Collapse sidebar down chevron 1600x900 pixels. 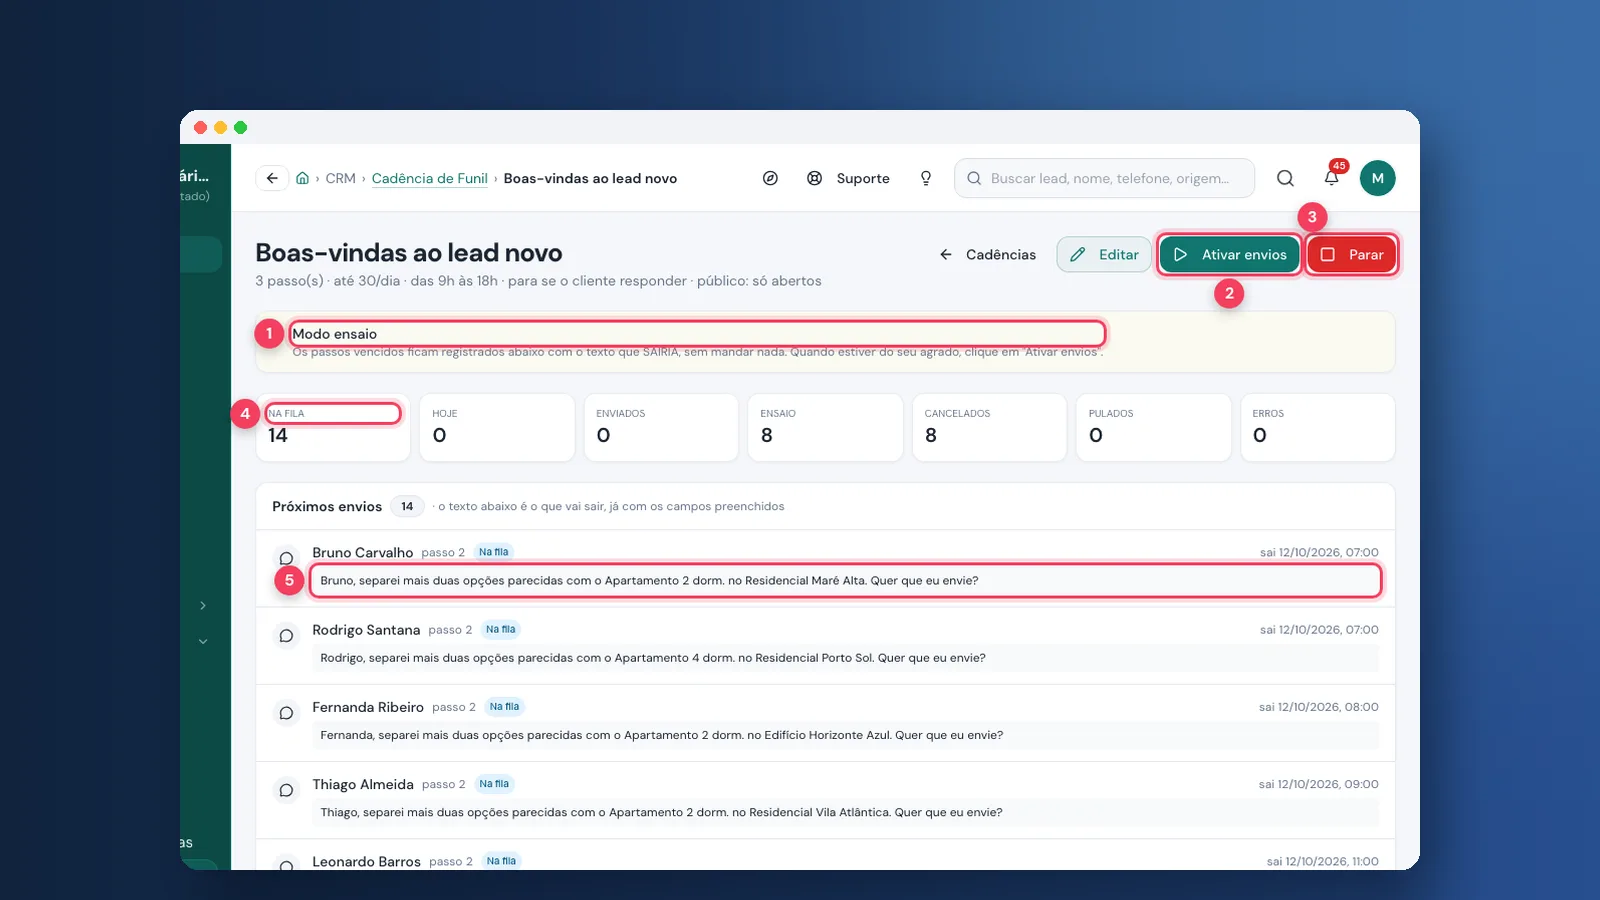click(203, 641)
